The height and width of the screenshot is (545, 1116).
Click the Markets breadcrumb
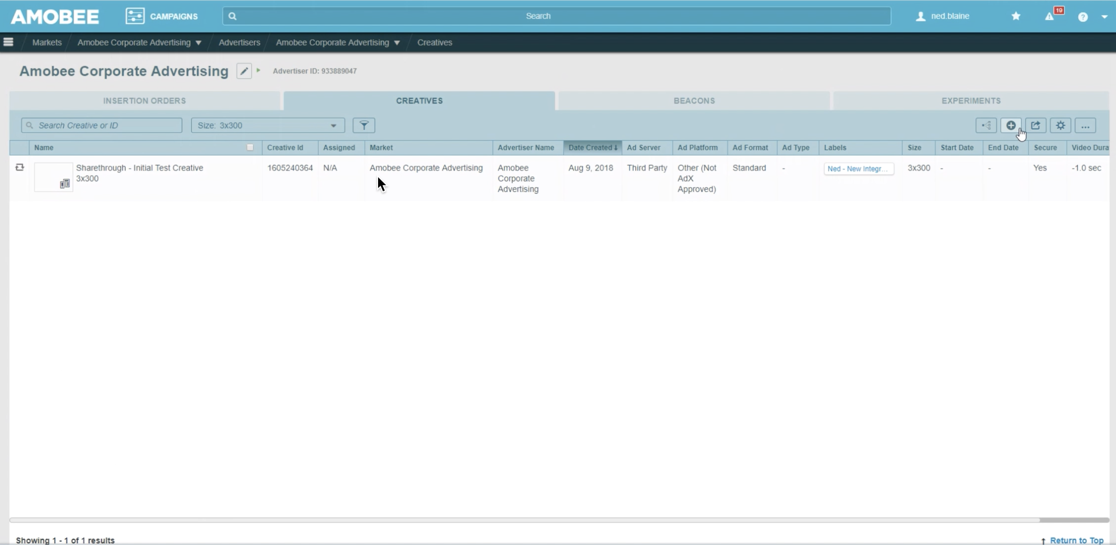tap(47, 43)
